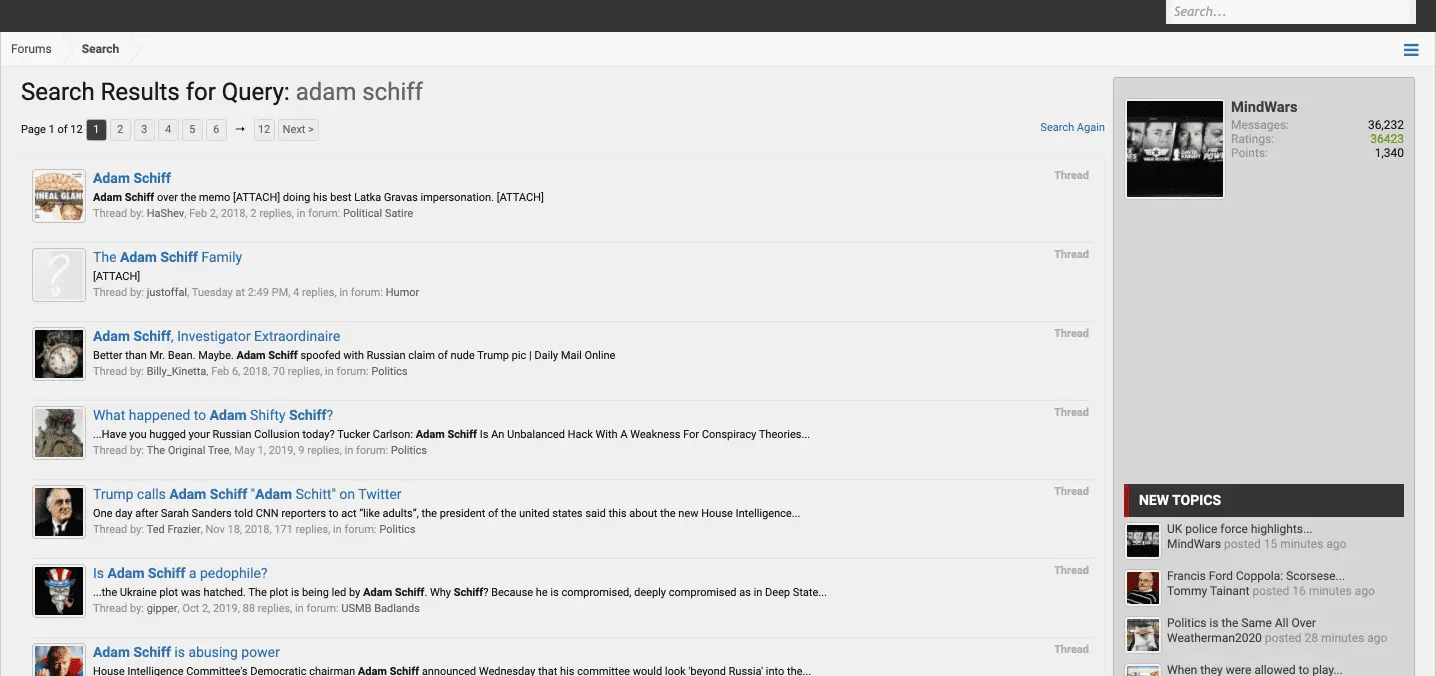Click Ted Frazier's portrait avatar
The width and height of the screenshot is (1436, 676).
tap(59, 511)
